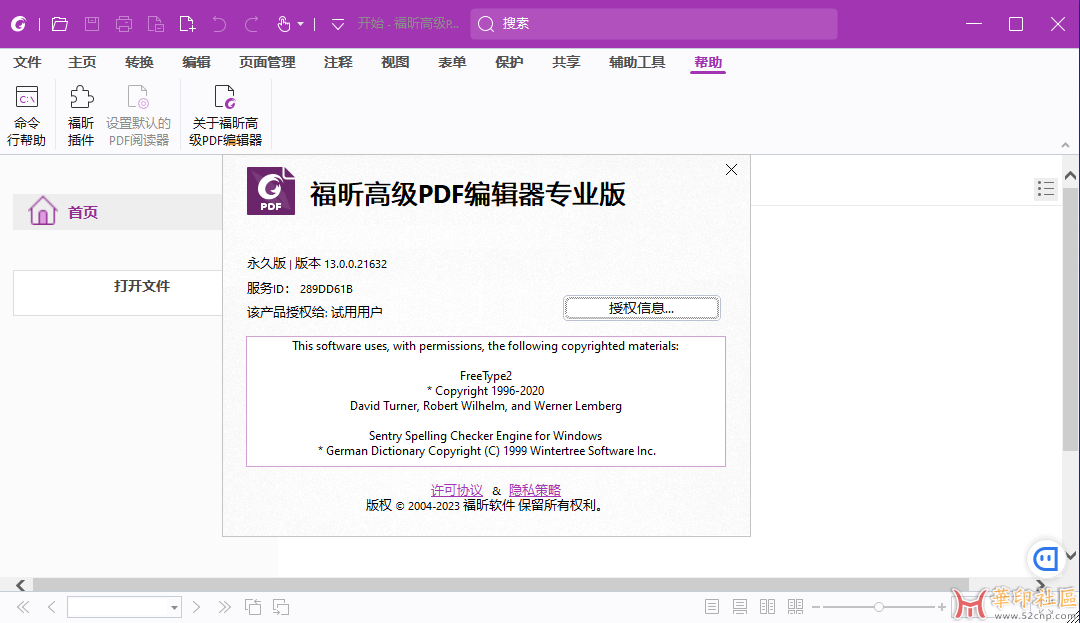Click the Foxit PDF logo in about dialog
The height and width of the screenshot is (623, 1080).
[x=271, y=191]
